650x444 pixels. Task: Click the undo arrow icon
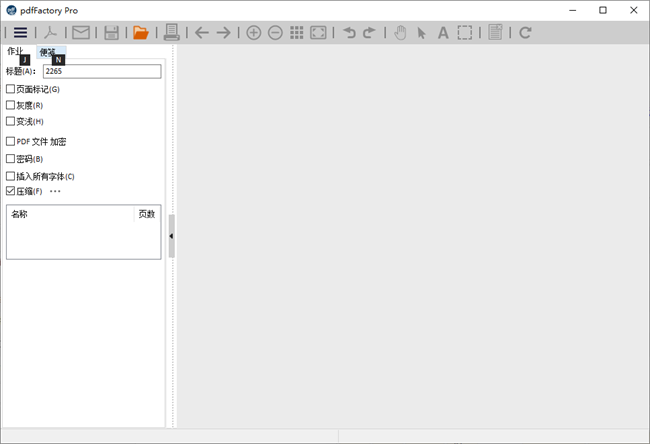click(x=349, y=33)
